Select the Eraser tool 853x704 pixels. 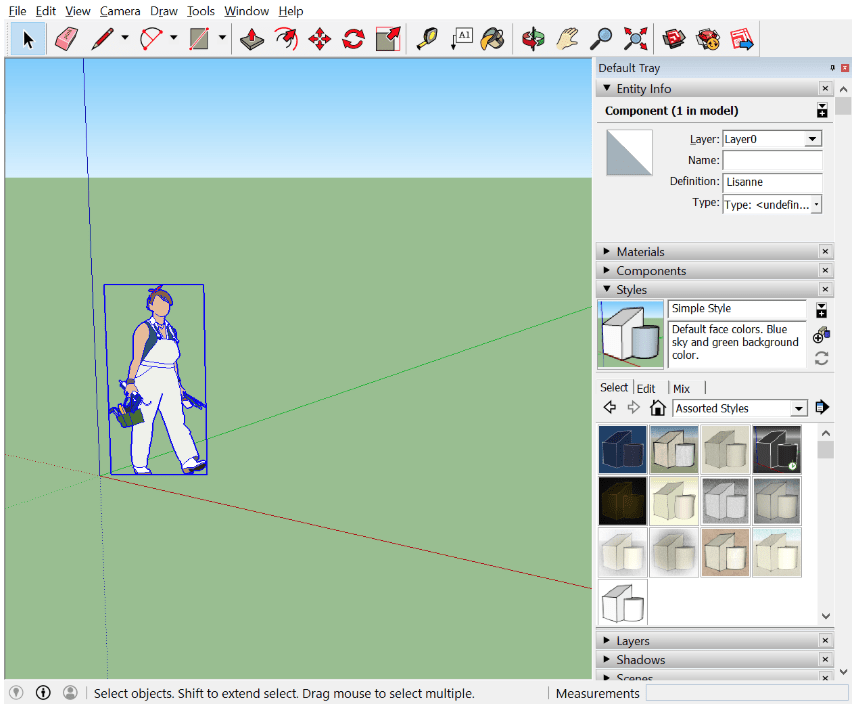click(66, 39)
